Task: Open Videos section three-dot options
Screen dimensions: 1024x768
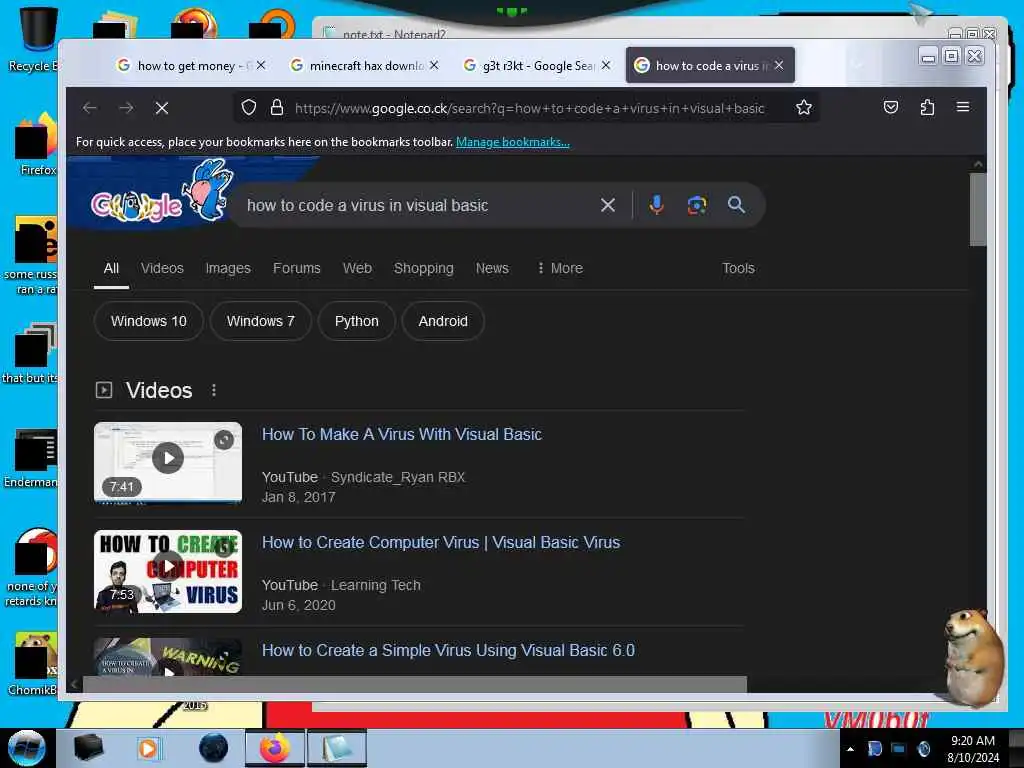Action: [x=214, y=391]
